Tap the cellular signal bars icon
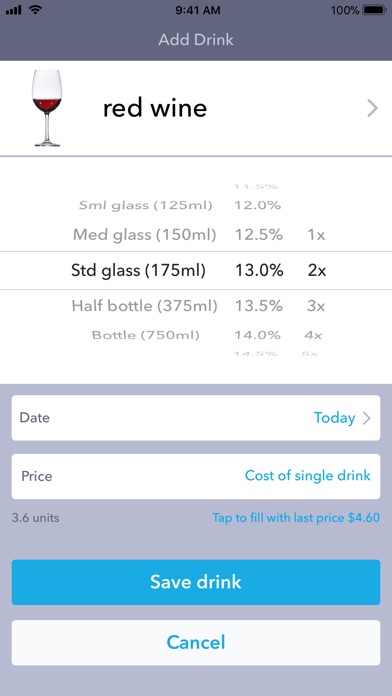Viewport: 392px width, 696px height. pyautogui.click(x=14, y=10)
